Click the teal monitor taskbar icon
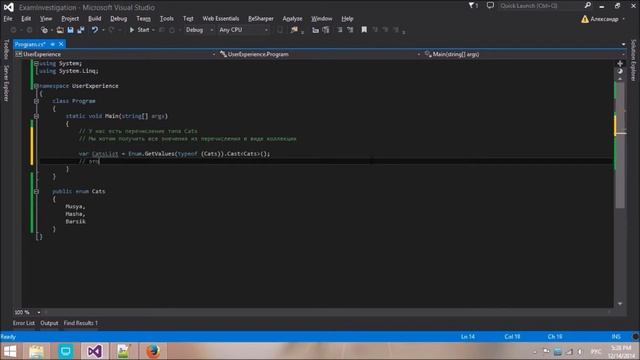Screen dimensions: 640x360 pos(66,351)
